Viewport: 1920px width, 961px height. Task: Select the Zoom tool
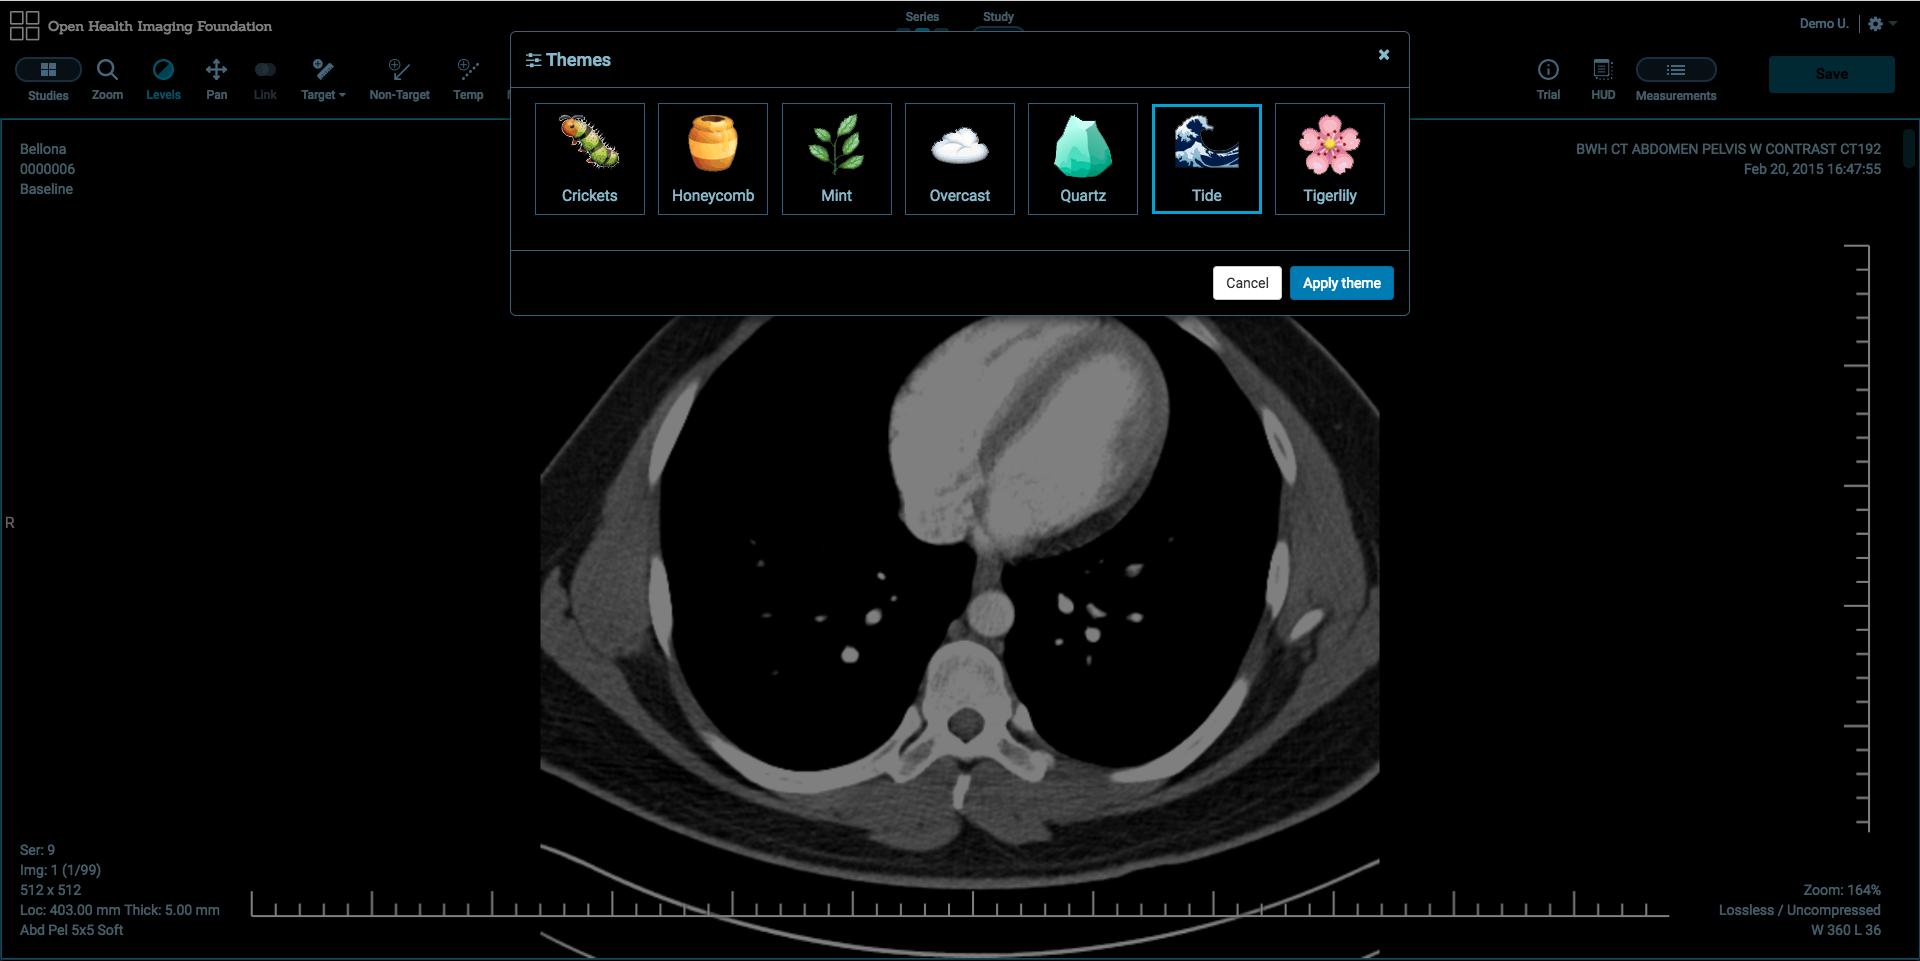(107, 79)
